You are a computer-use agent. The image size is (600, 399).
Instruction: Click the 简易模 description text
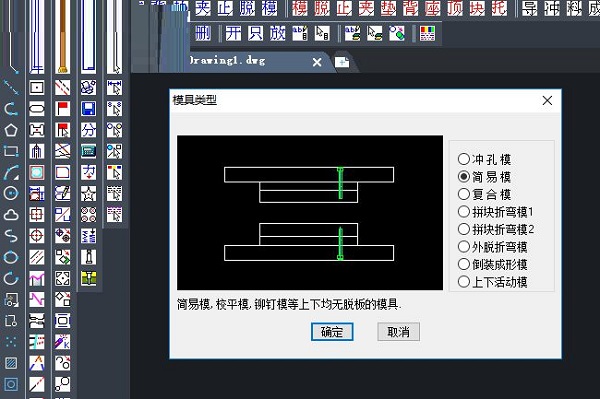(289, 305)
